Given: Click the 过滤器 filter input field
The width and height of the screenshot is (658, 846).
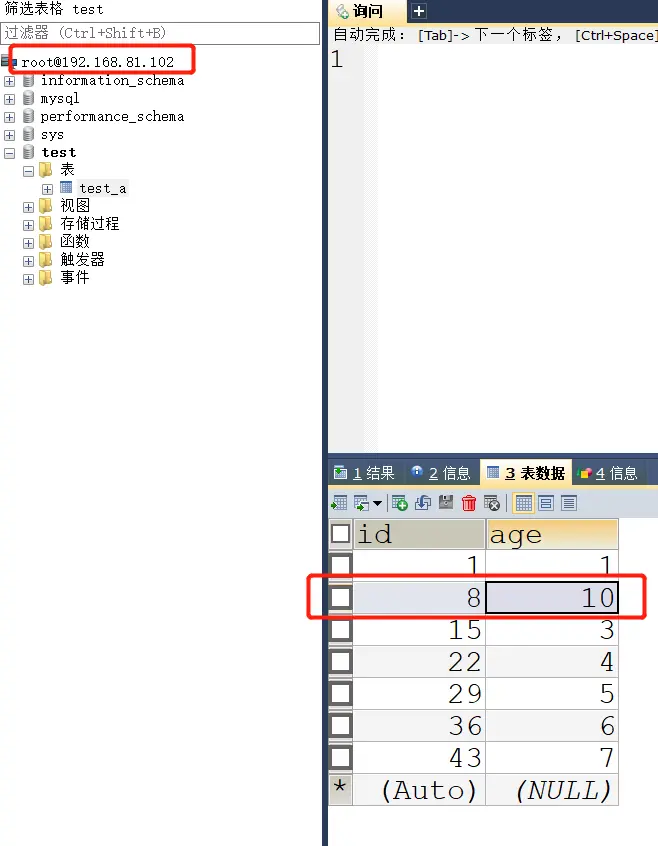Looking at the screenshot, I should click(160, 33).
